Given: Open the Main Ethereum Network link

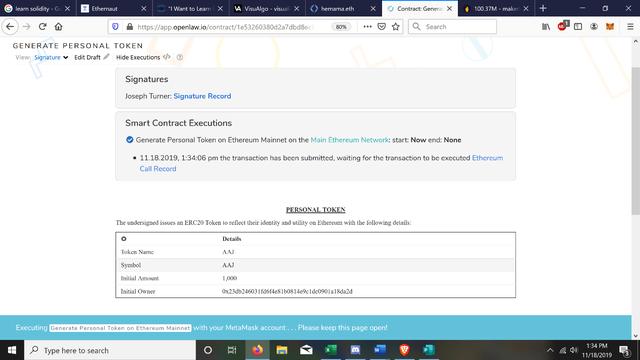Looking at the screenshot, I should [x=349, y=140].
